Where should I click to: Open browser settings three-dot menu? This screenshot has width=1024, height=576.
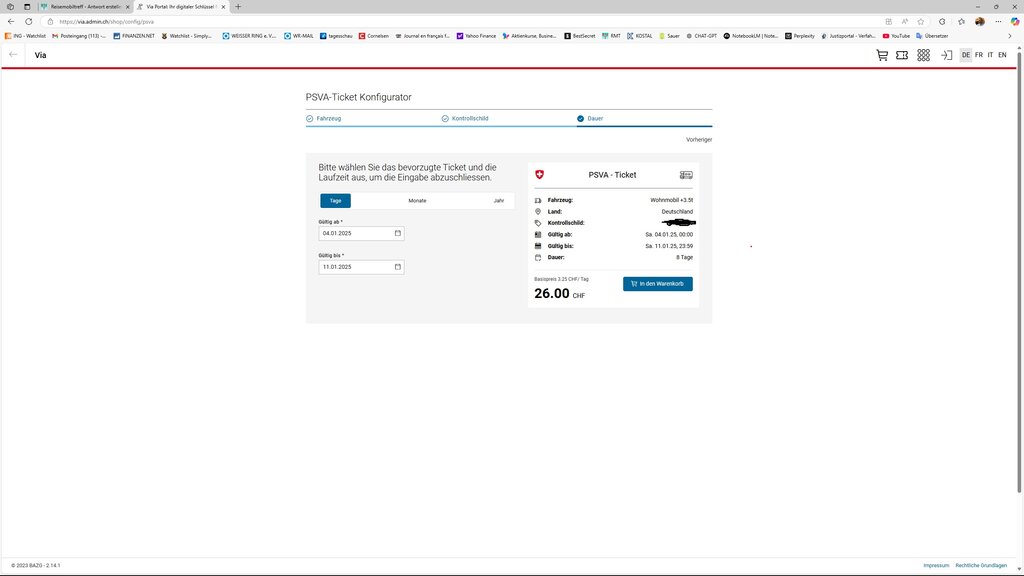998,22
